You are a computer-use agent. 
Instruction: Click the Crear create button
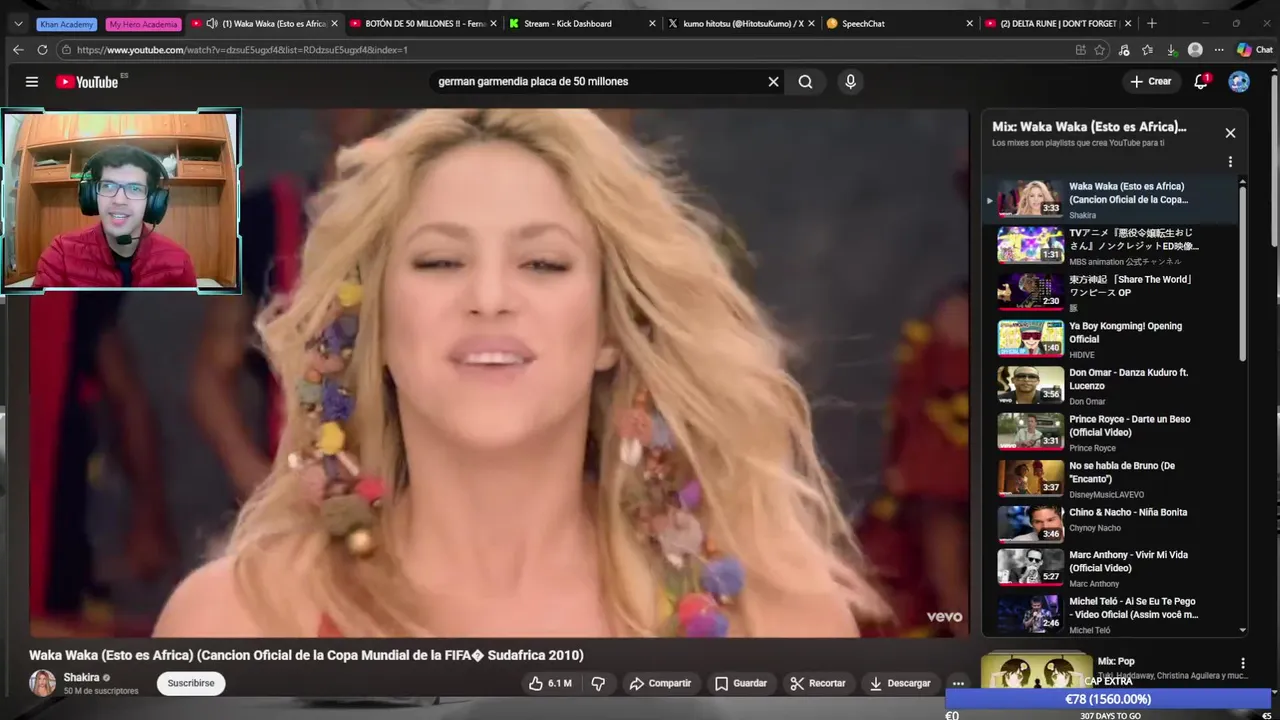tap(1151, 82)
